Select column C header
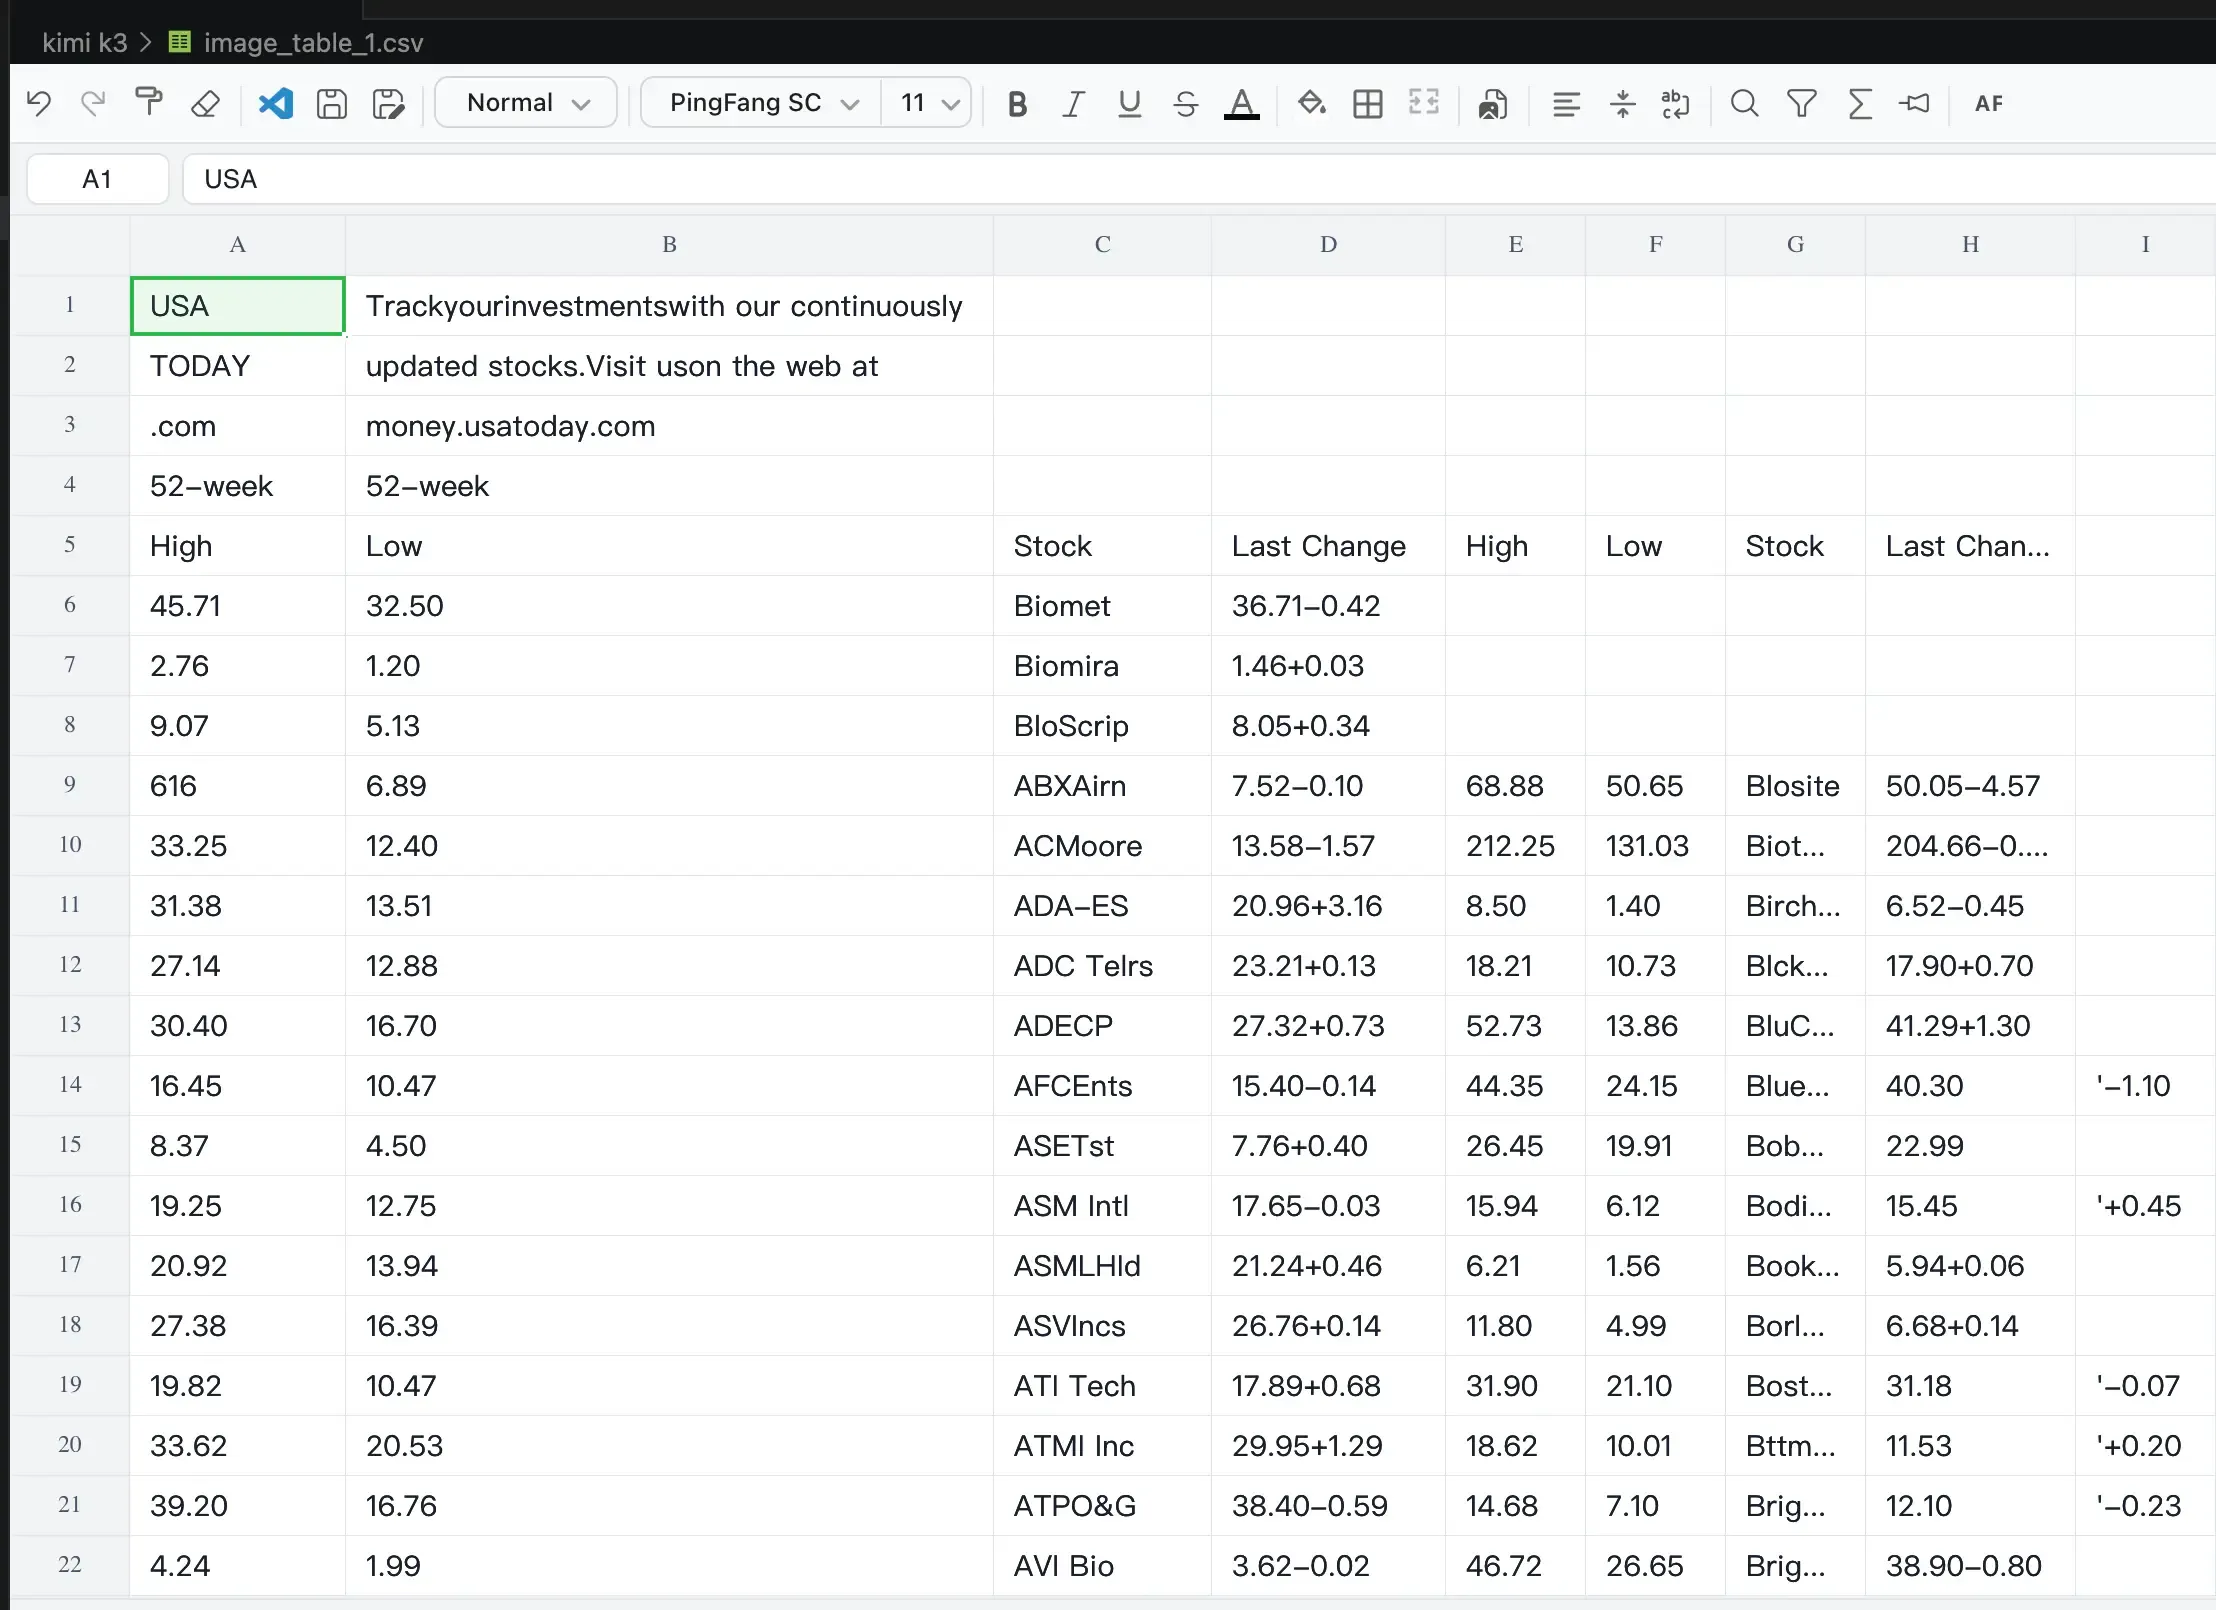 [1102, 245]
